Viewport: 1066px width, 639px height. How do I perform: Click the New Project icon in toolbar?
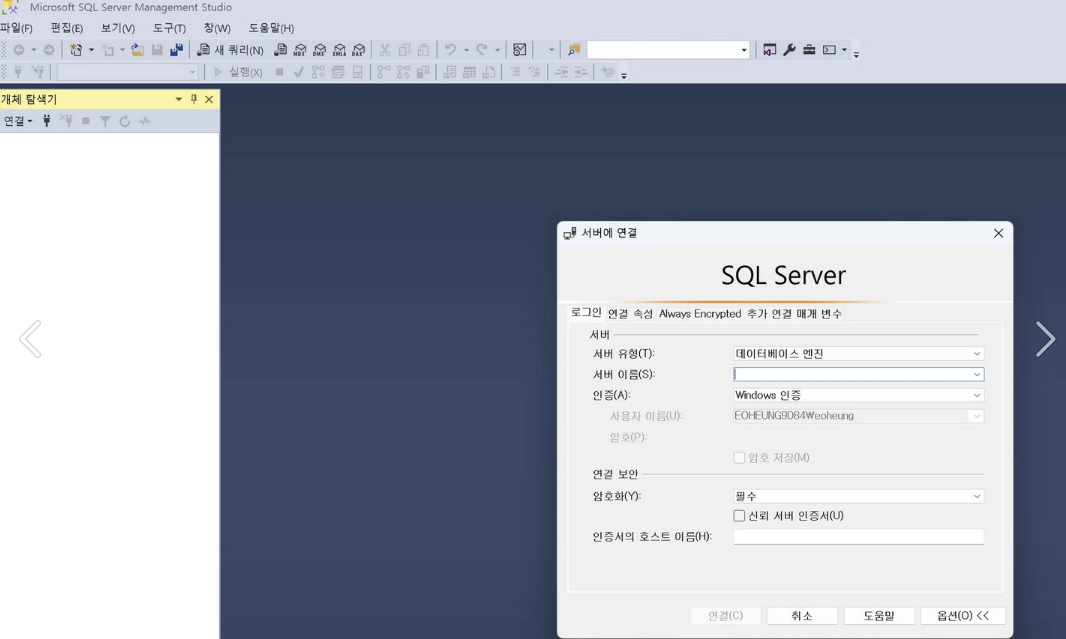pyautogui.click(x=76, y=50)
